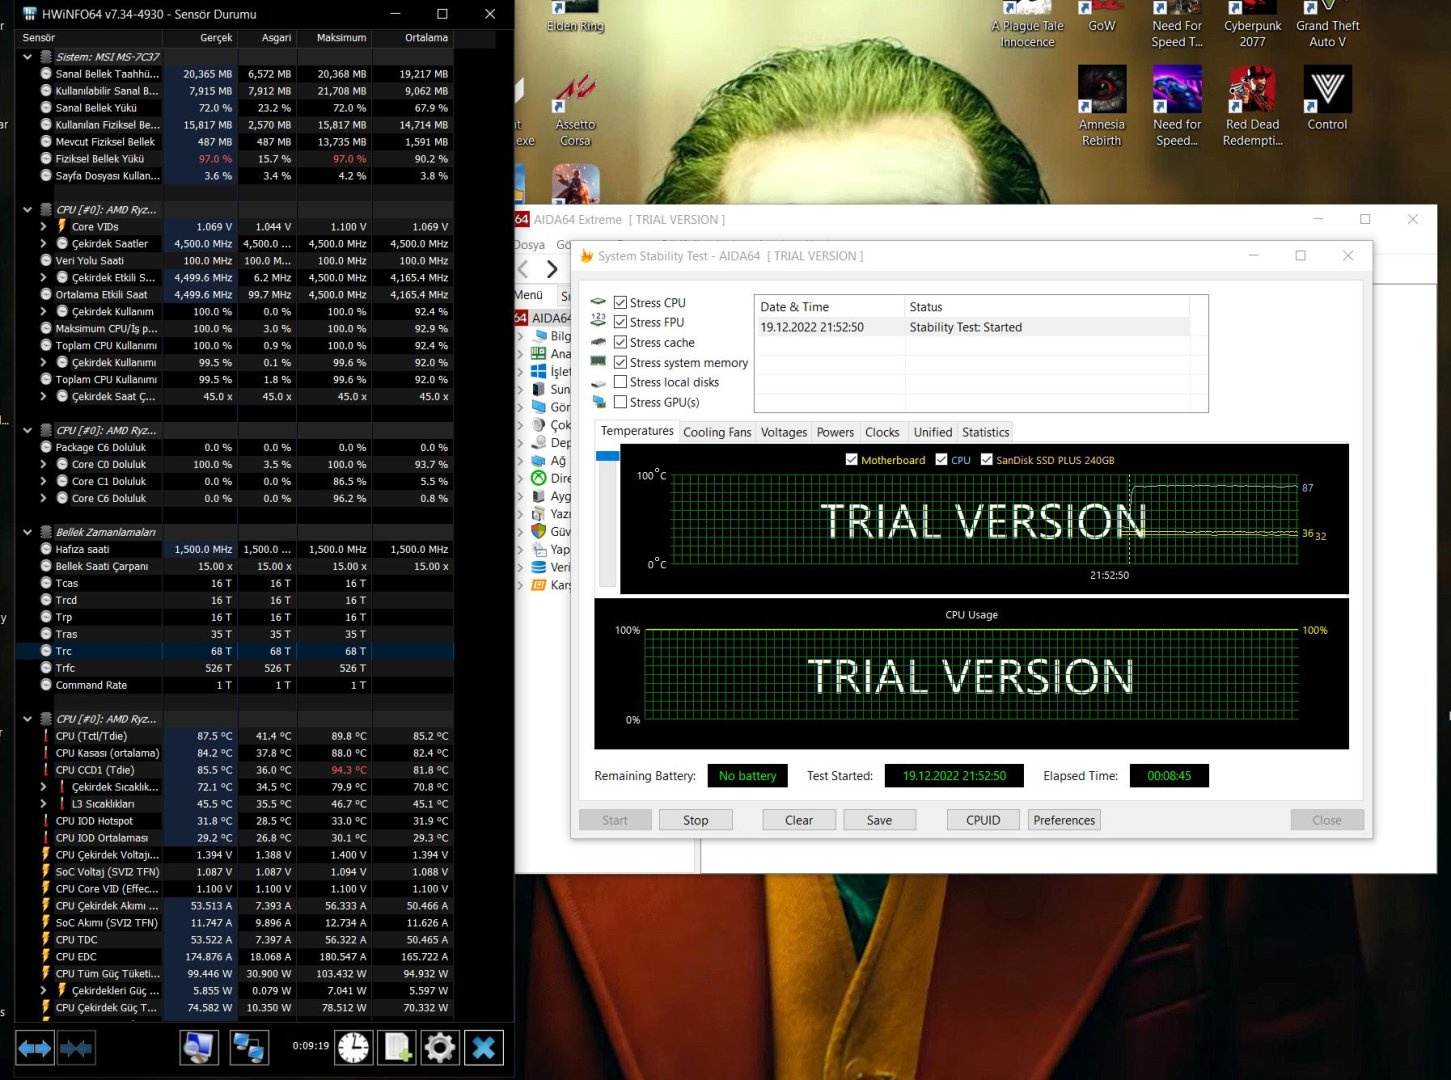Screen dimensions: 1451x1080
Task: Toggle the SanDisk SSD PLUS 240GB checkbox
Action: pyautogui.click(x=986, y=460)
